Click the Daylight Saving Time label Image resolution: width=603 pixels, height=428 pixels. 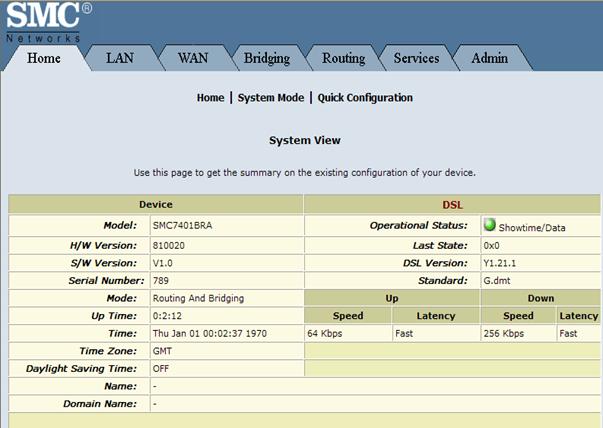pos(81,369)
